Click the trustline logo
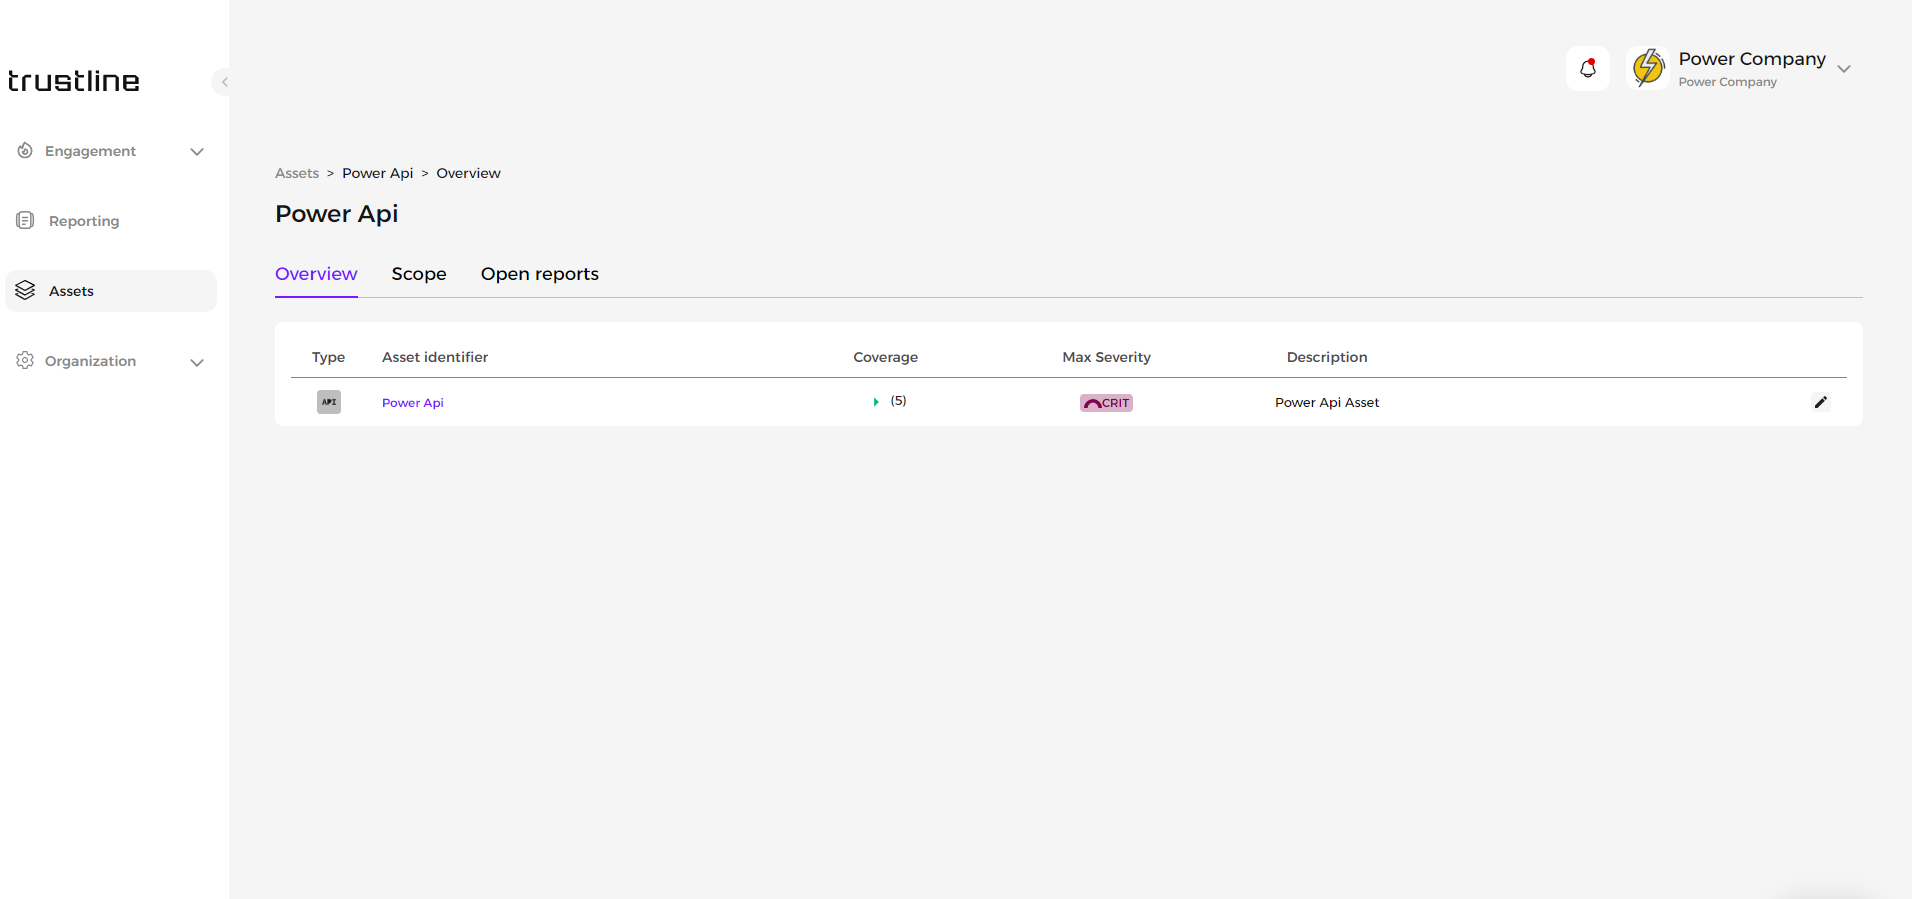The height and width of the screenshot is (899, 1912). point(74,81)
